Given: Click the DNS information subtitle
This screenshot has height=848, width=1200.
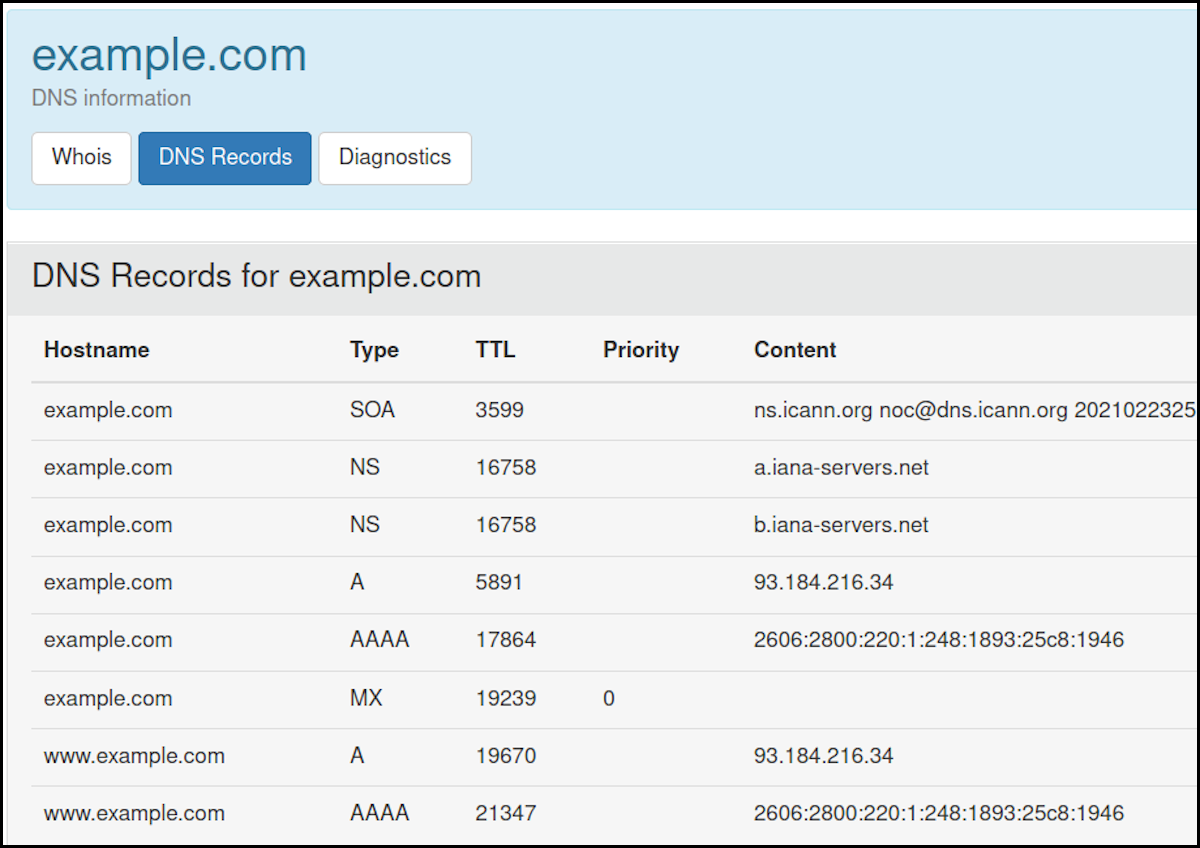Looking at the screenshot, I should tap(111, 98).
